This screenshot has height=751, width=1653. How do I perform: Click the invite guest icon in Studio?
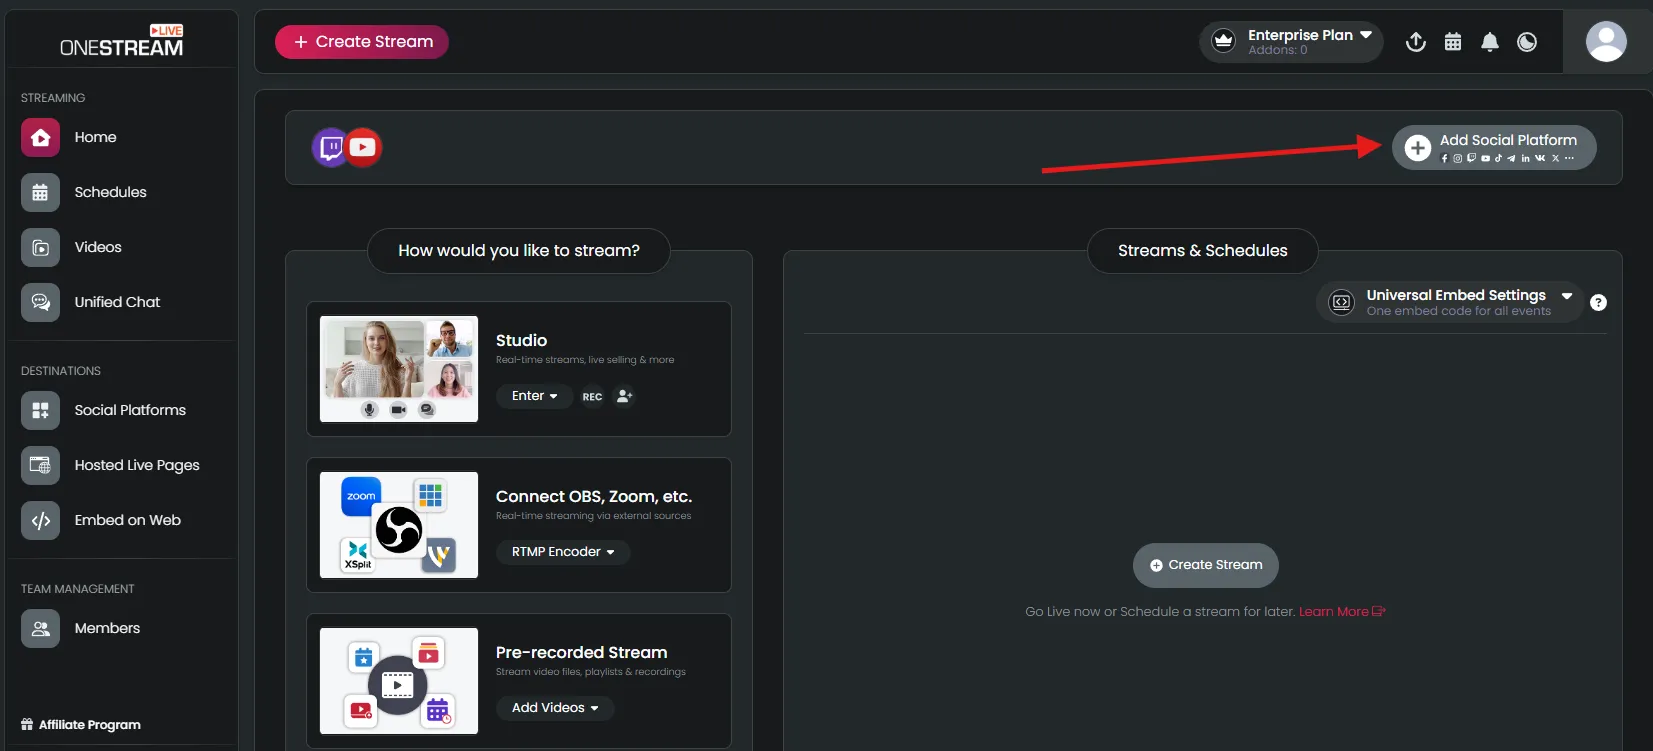[624, 396]
